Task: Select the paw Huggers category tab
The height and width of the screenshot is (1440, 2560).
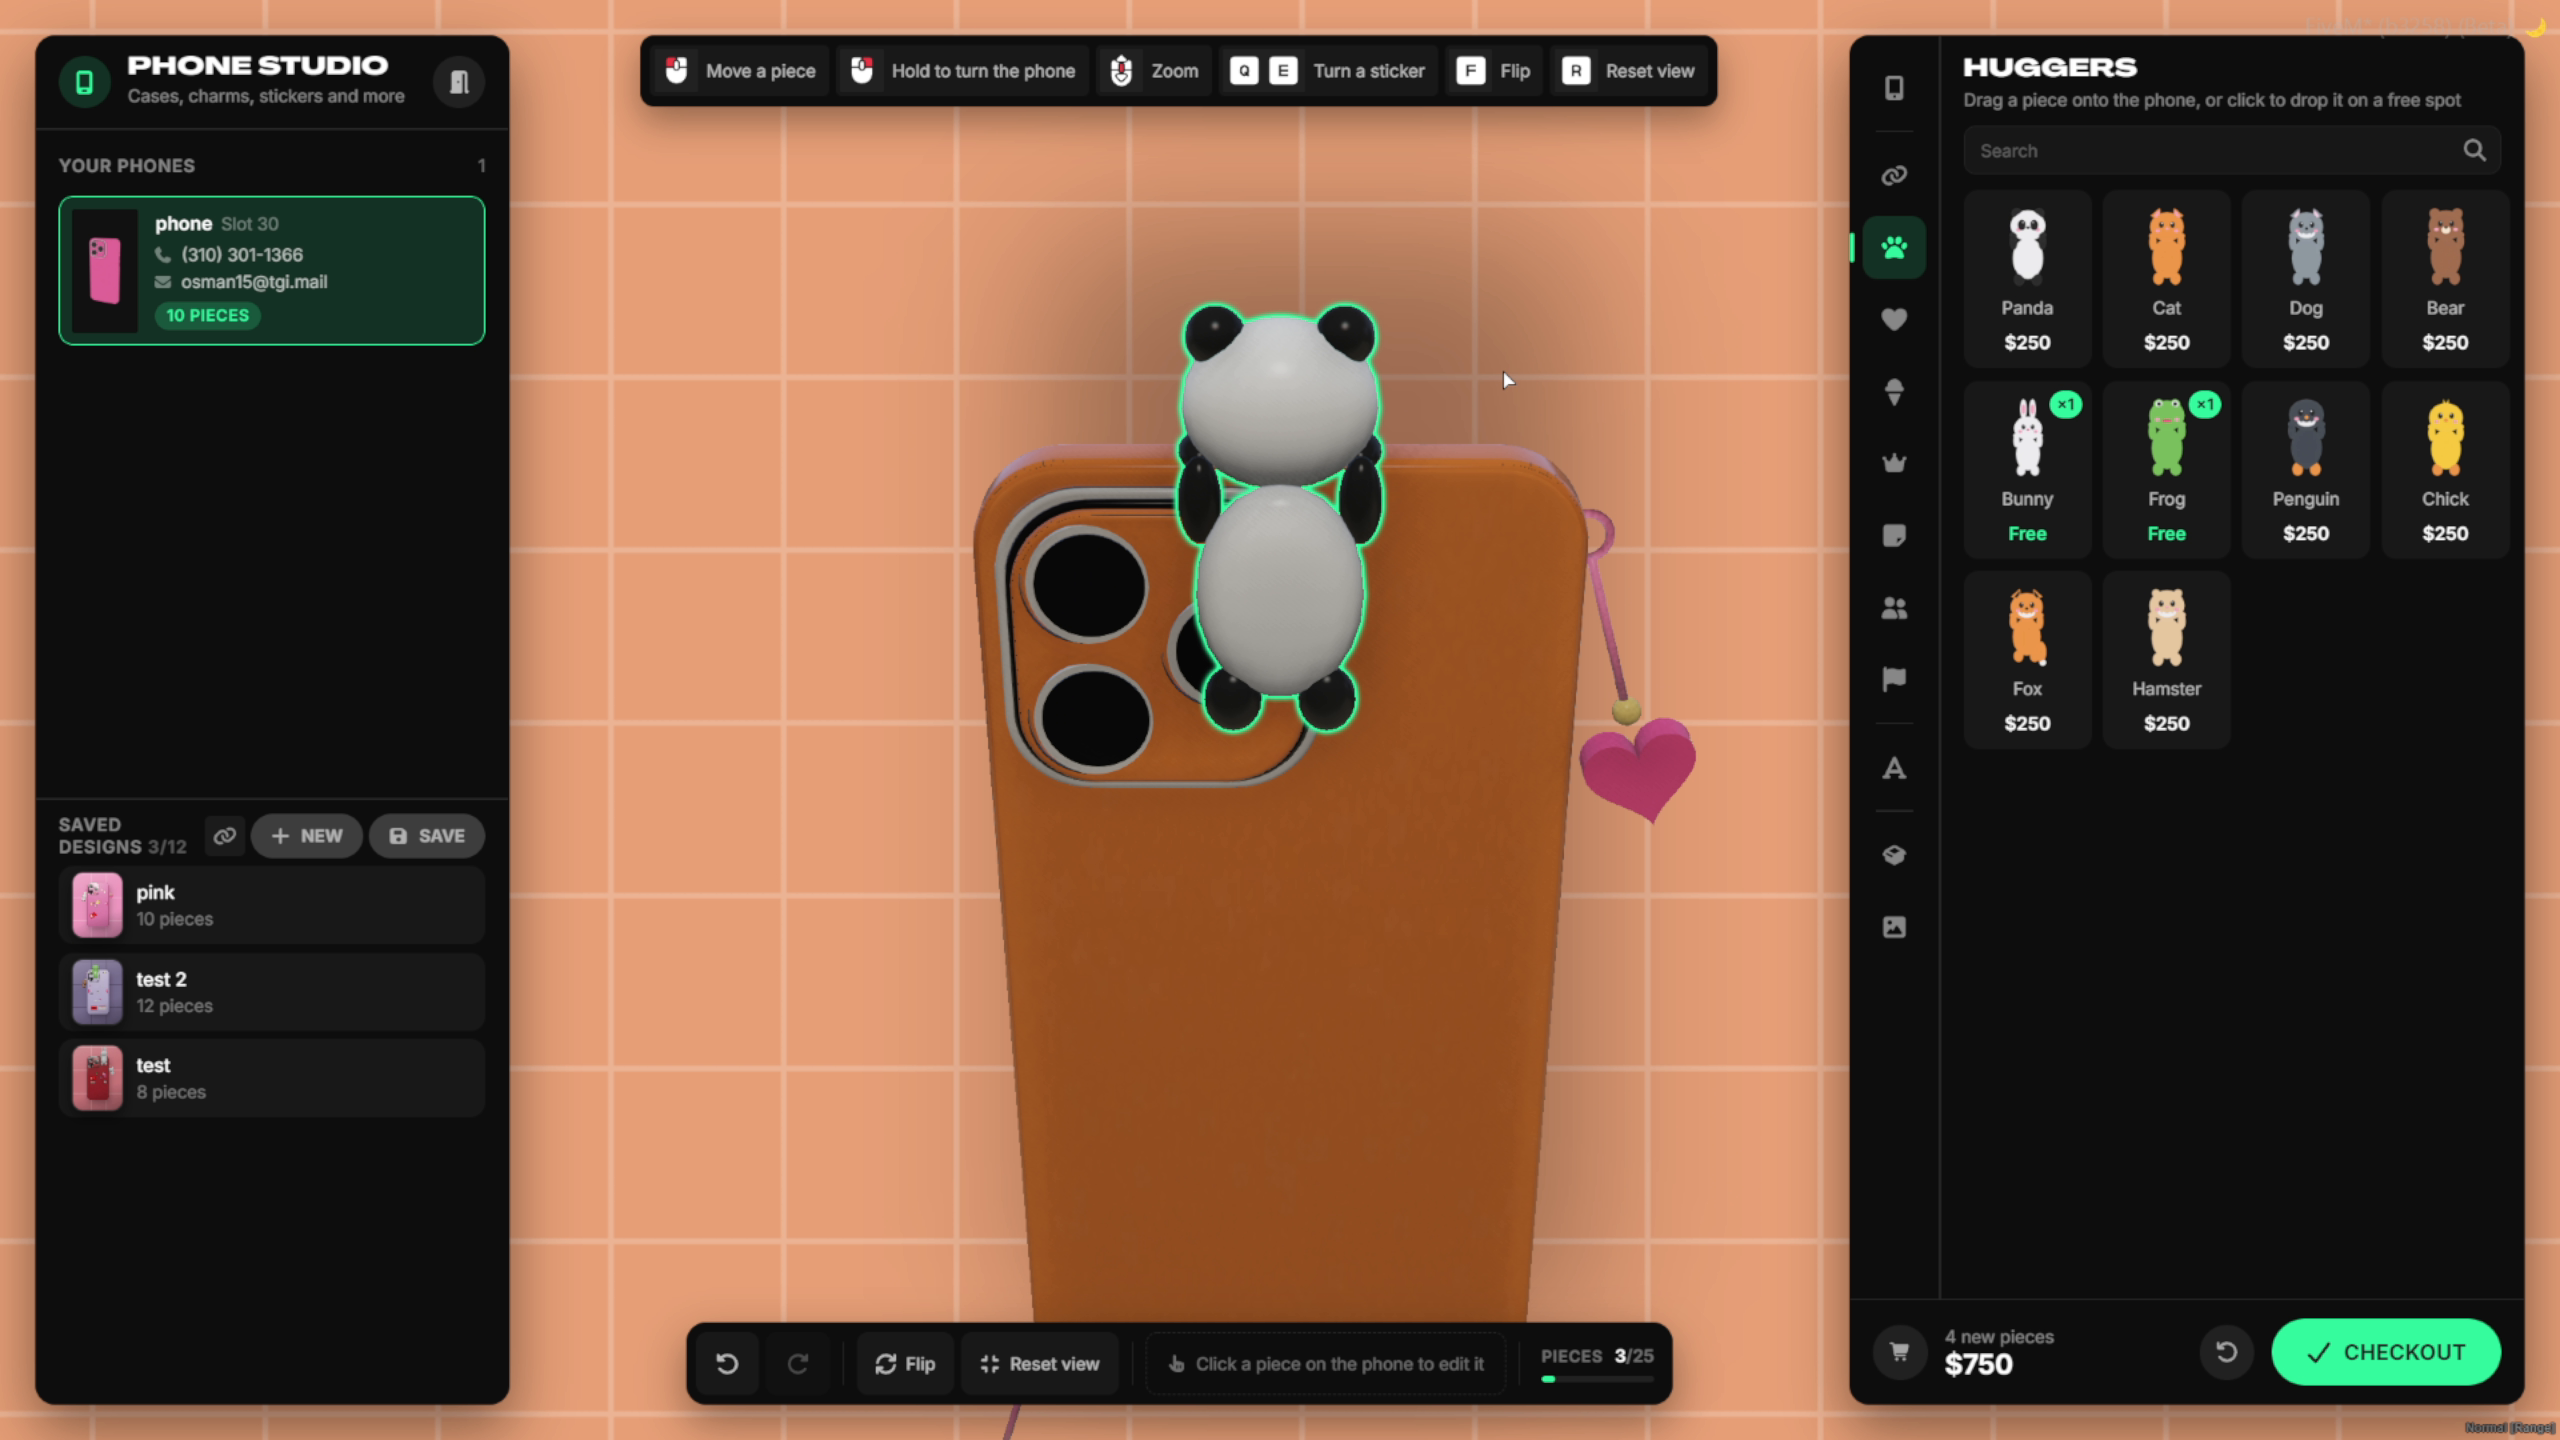Action: [1894, 248]
